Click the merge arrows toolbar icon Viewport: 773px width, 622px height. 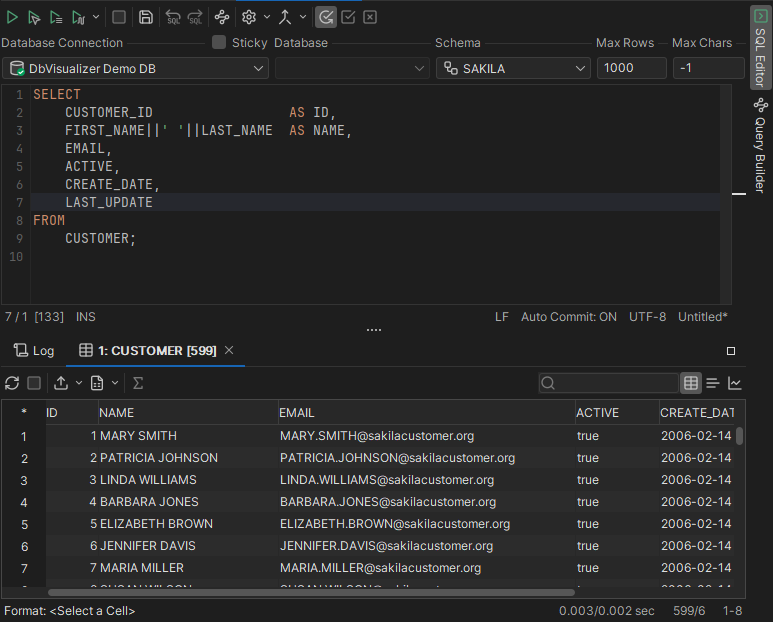pyautogui.click(x=285, y=18)
